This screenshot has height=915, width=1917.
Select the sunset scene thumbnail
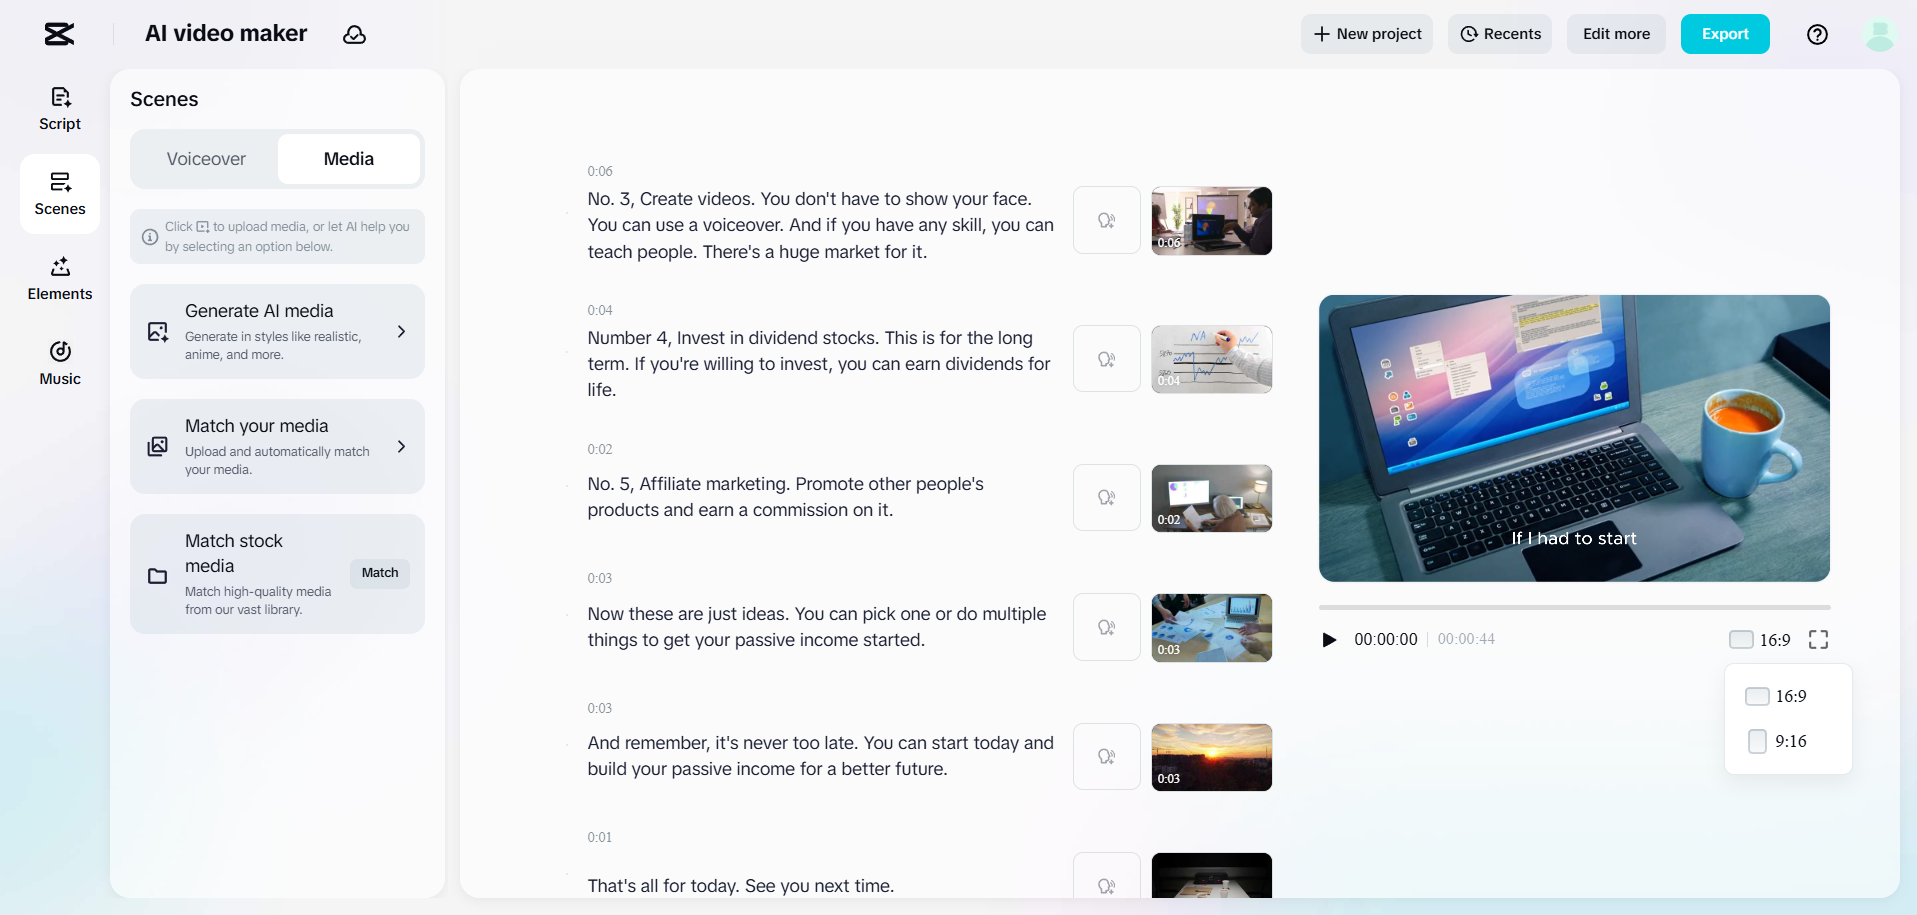1212,757
